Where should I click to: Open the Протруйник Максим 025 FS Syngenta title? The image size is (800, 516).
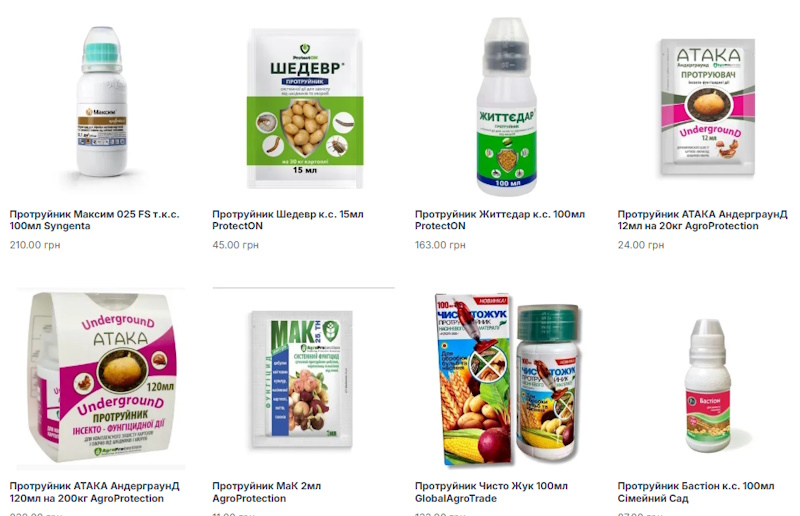(94, 220)
